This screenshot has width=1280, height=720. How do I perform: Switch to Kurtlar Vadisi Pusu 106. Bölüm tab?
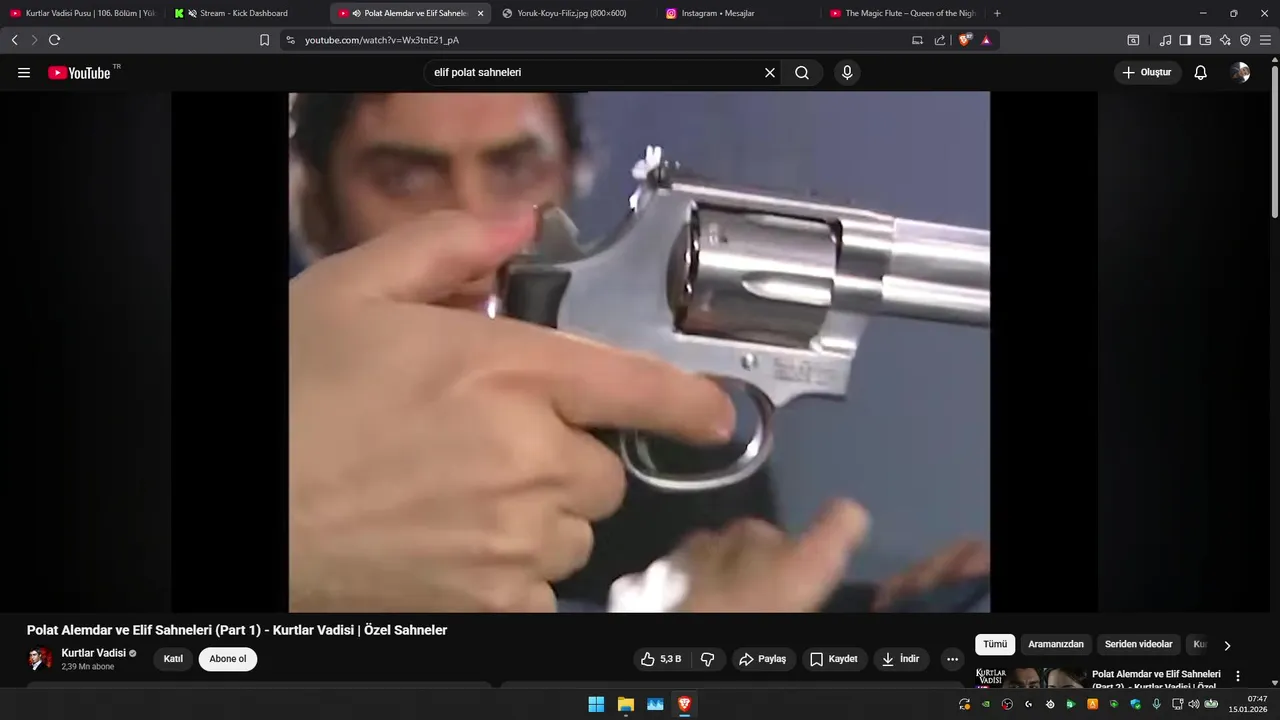coord(82,13)
